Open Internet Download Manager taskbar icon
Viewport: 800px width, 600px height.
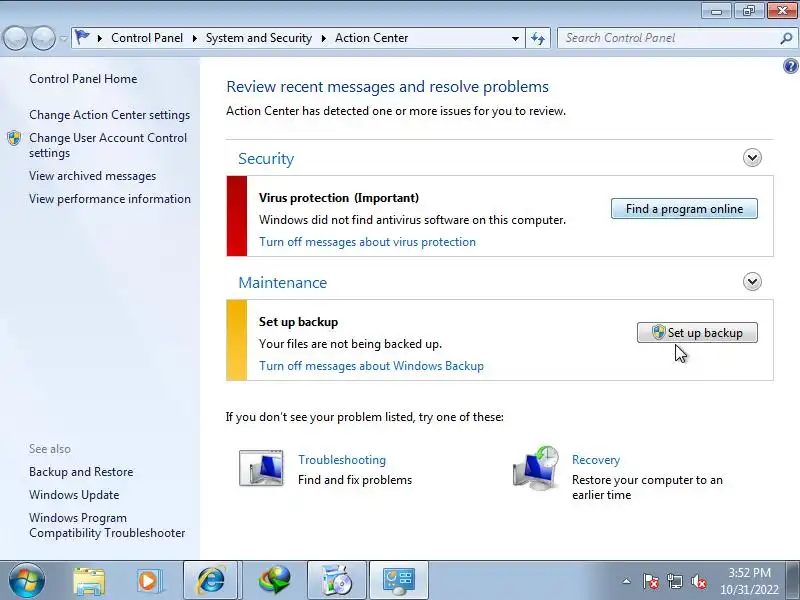pos(274,581)
